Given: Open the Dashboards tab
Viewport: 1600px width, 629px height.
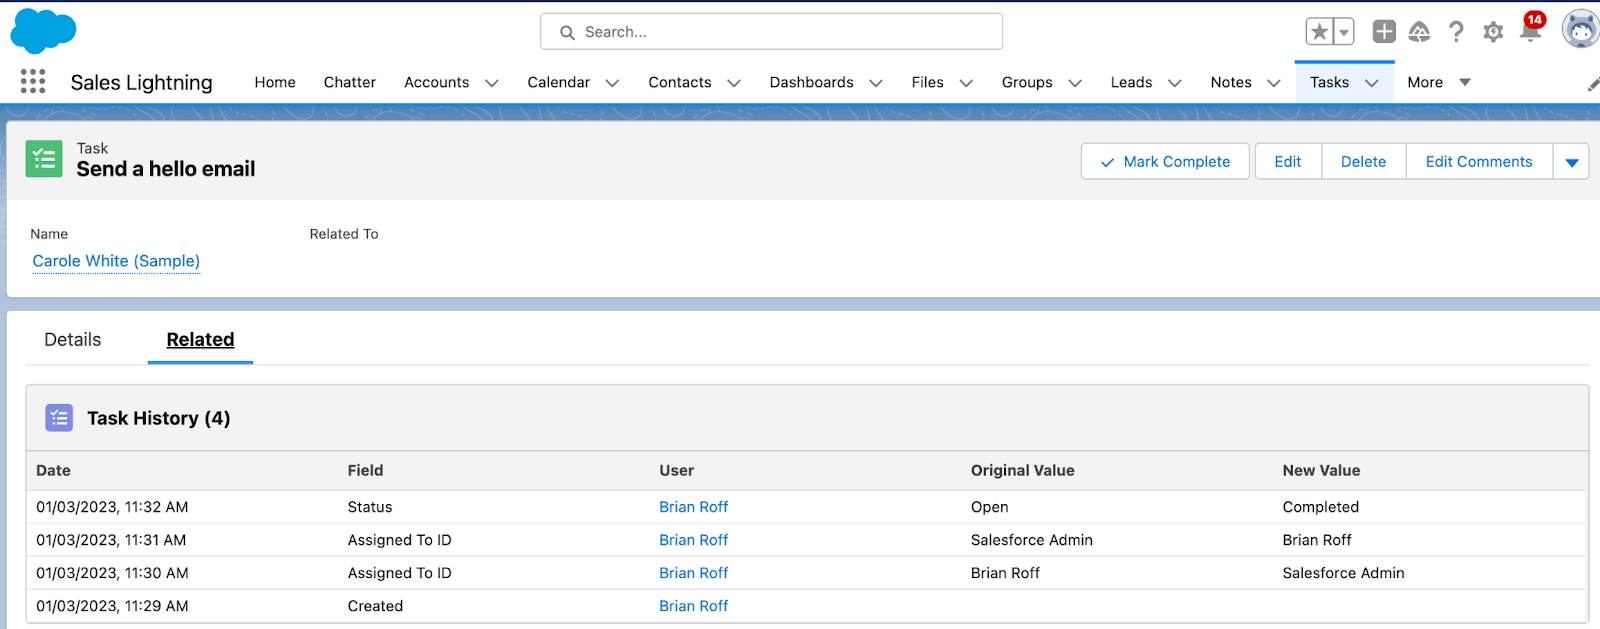Looking at the screenshot, I should click(x=811, y=82).
